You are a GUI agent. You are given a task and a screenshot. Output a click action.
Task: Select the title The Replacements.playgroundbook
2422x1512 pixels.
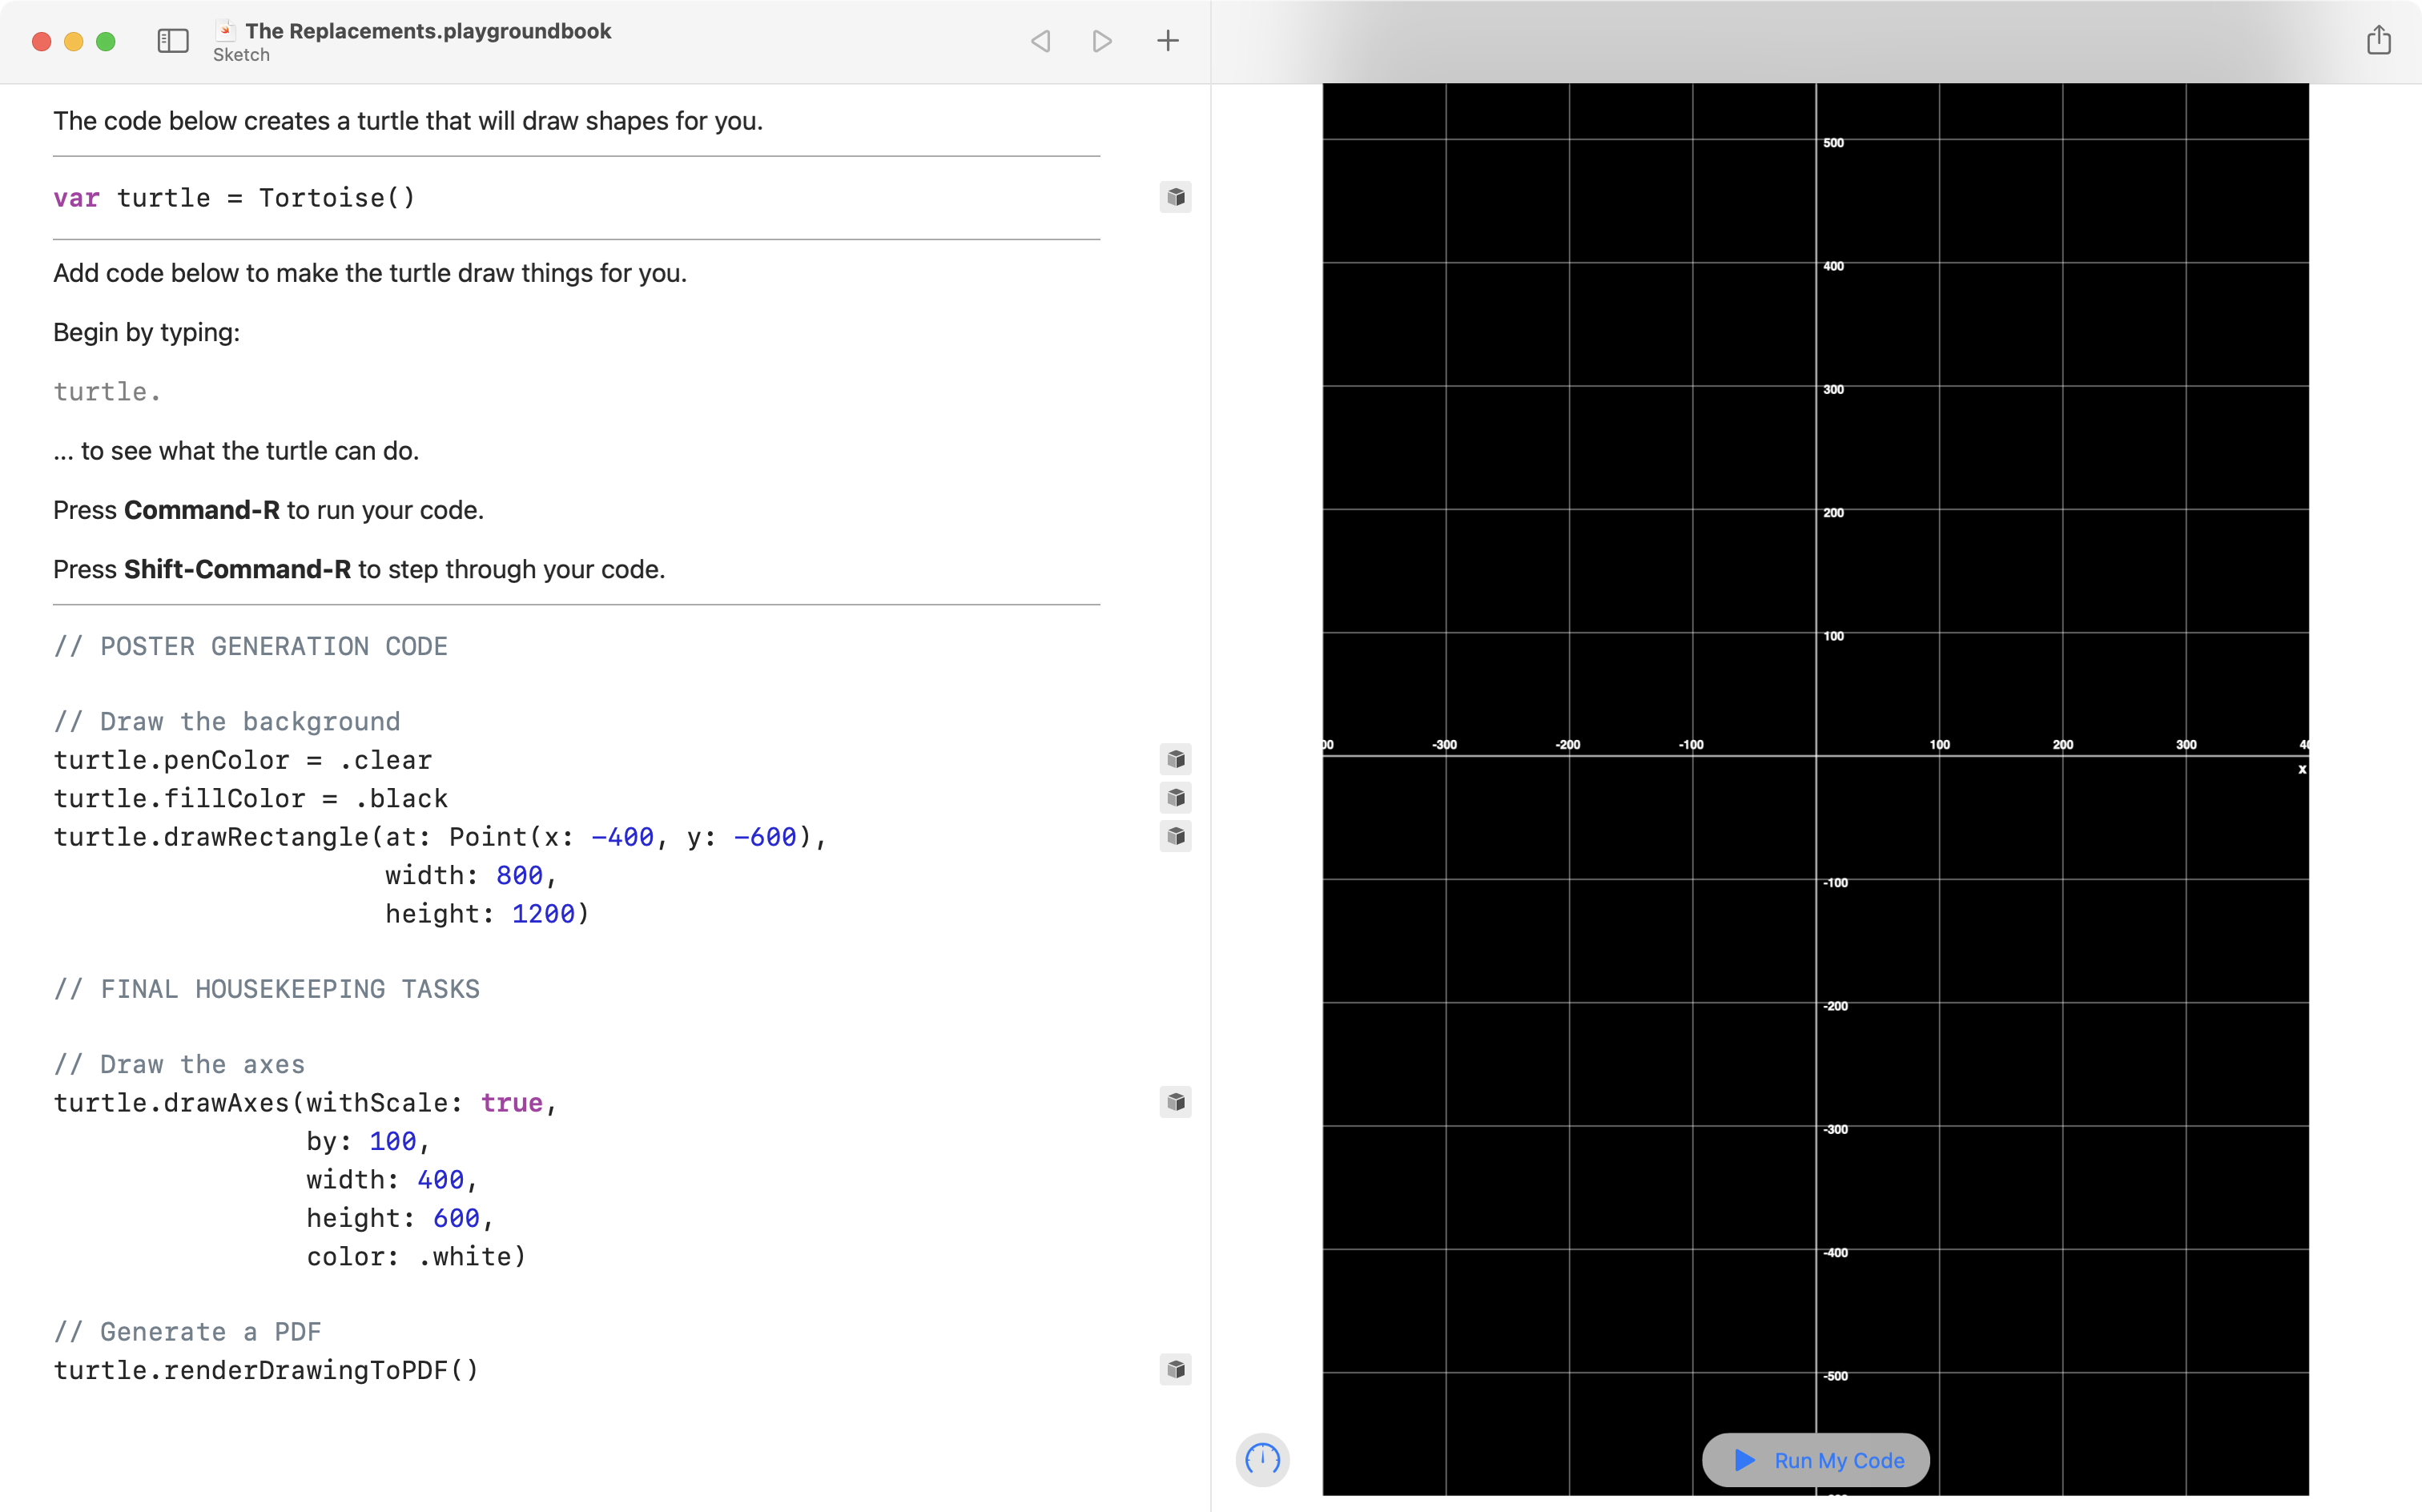pyautogui.click(x=427, y=31)
